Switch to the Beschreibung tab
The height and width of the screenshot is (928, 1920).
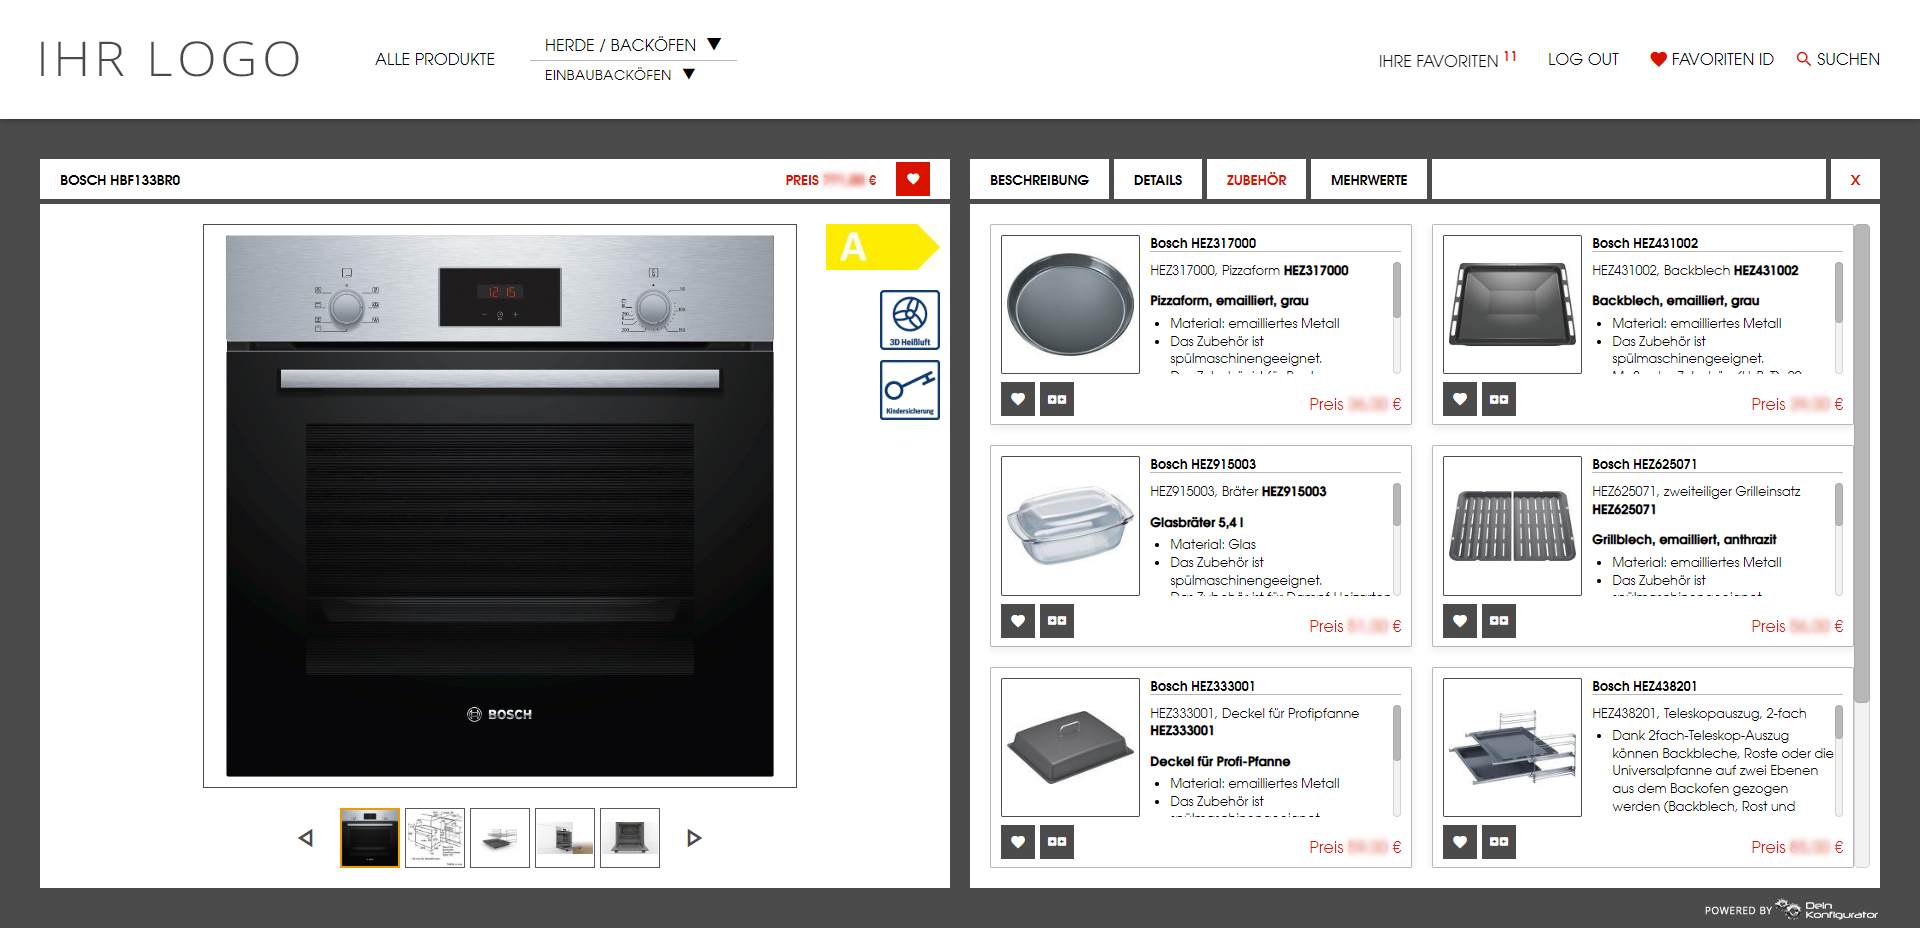click(x=1039, y=180)
